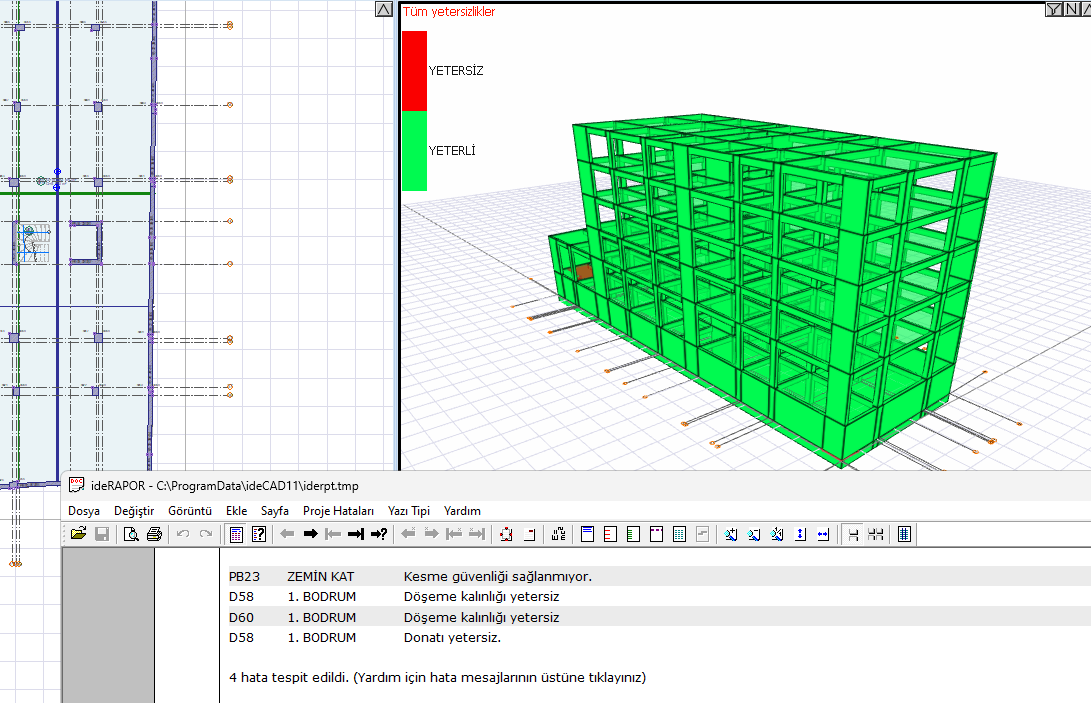The width and height of the screenshot is (1091, 703).
Task: Click the zoom in magnifier icon
Action: pyautogui.click(x=731, y=535)
